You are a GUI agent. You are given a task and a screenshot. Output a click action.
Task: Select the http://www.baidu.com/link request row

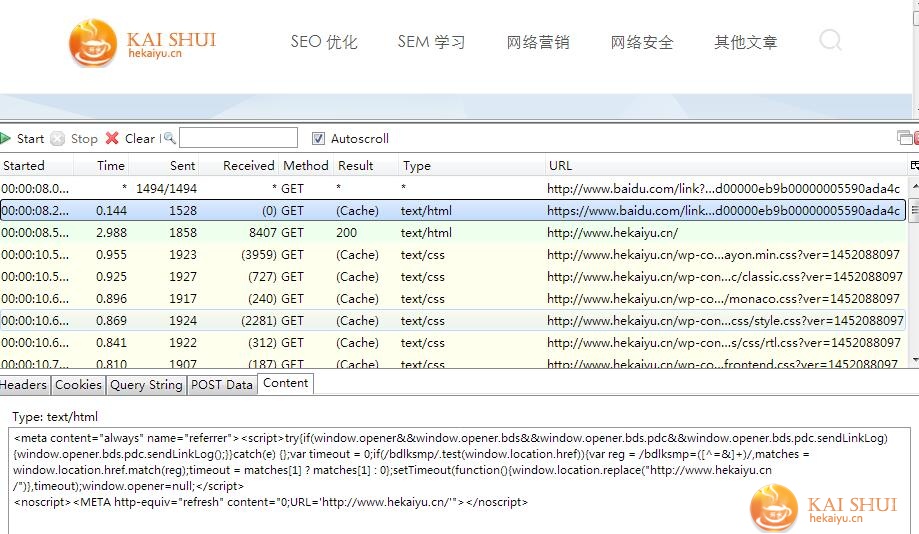(x=453, y=188)
